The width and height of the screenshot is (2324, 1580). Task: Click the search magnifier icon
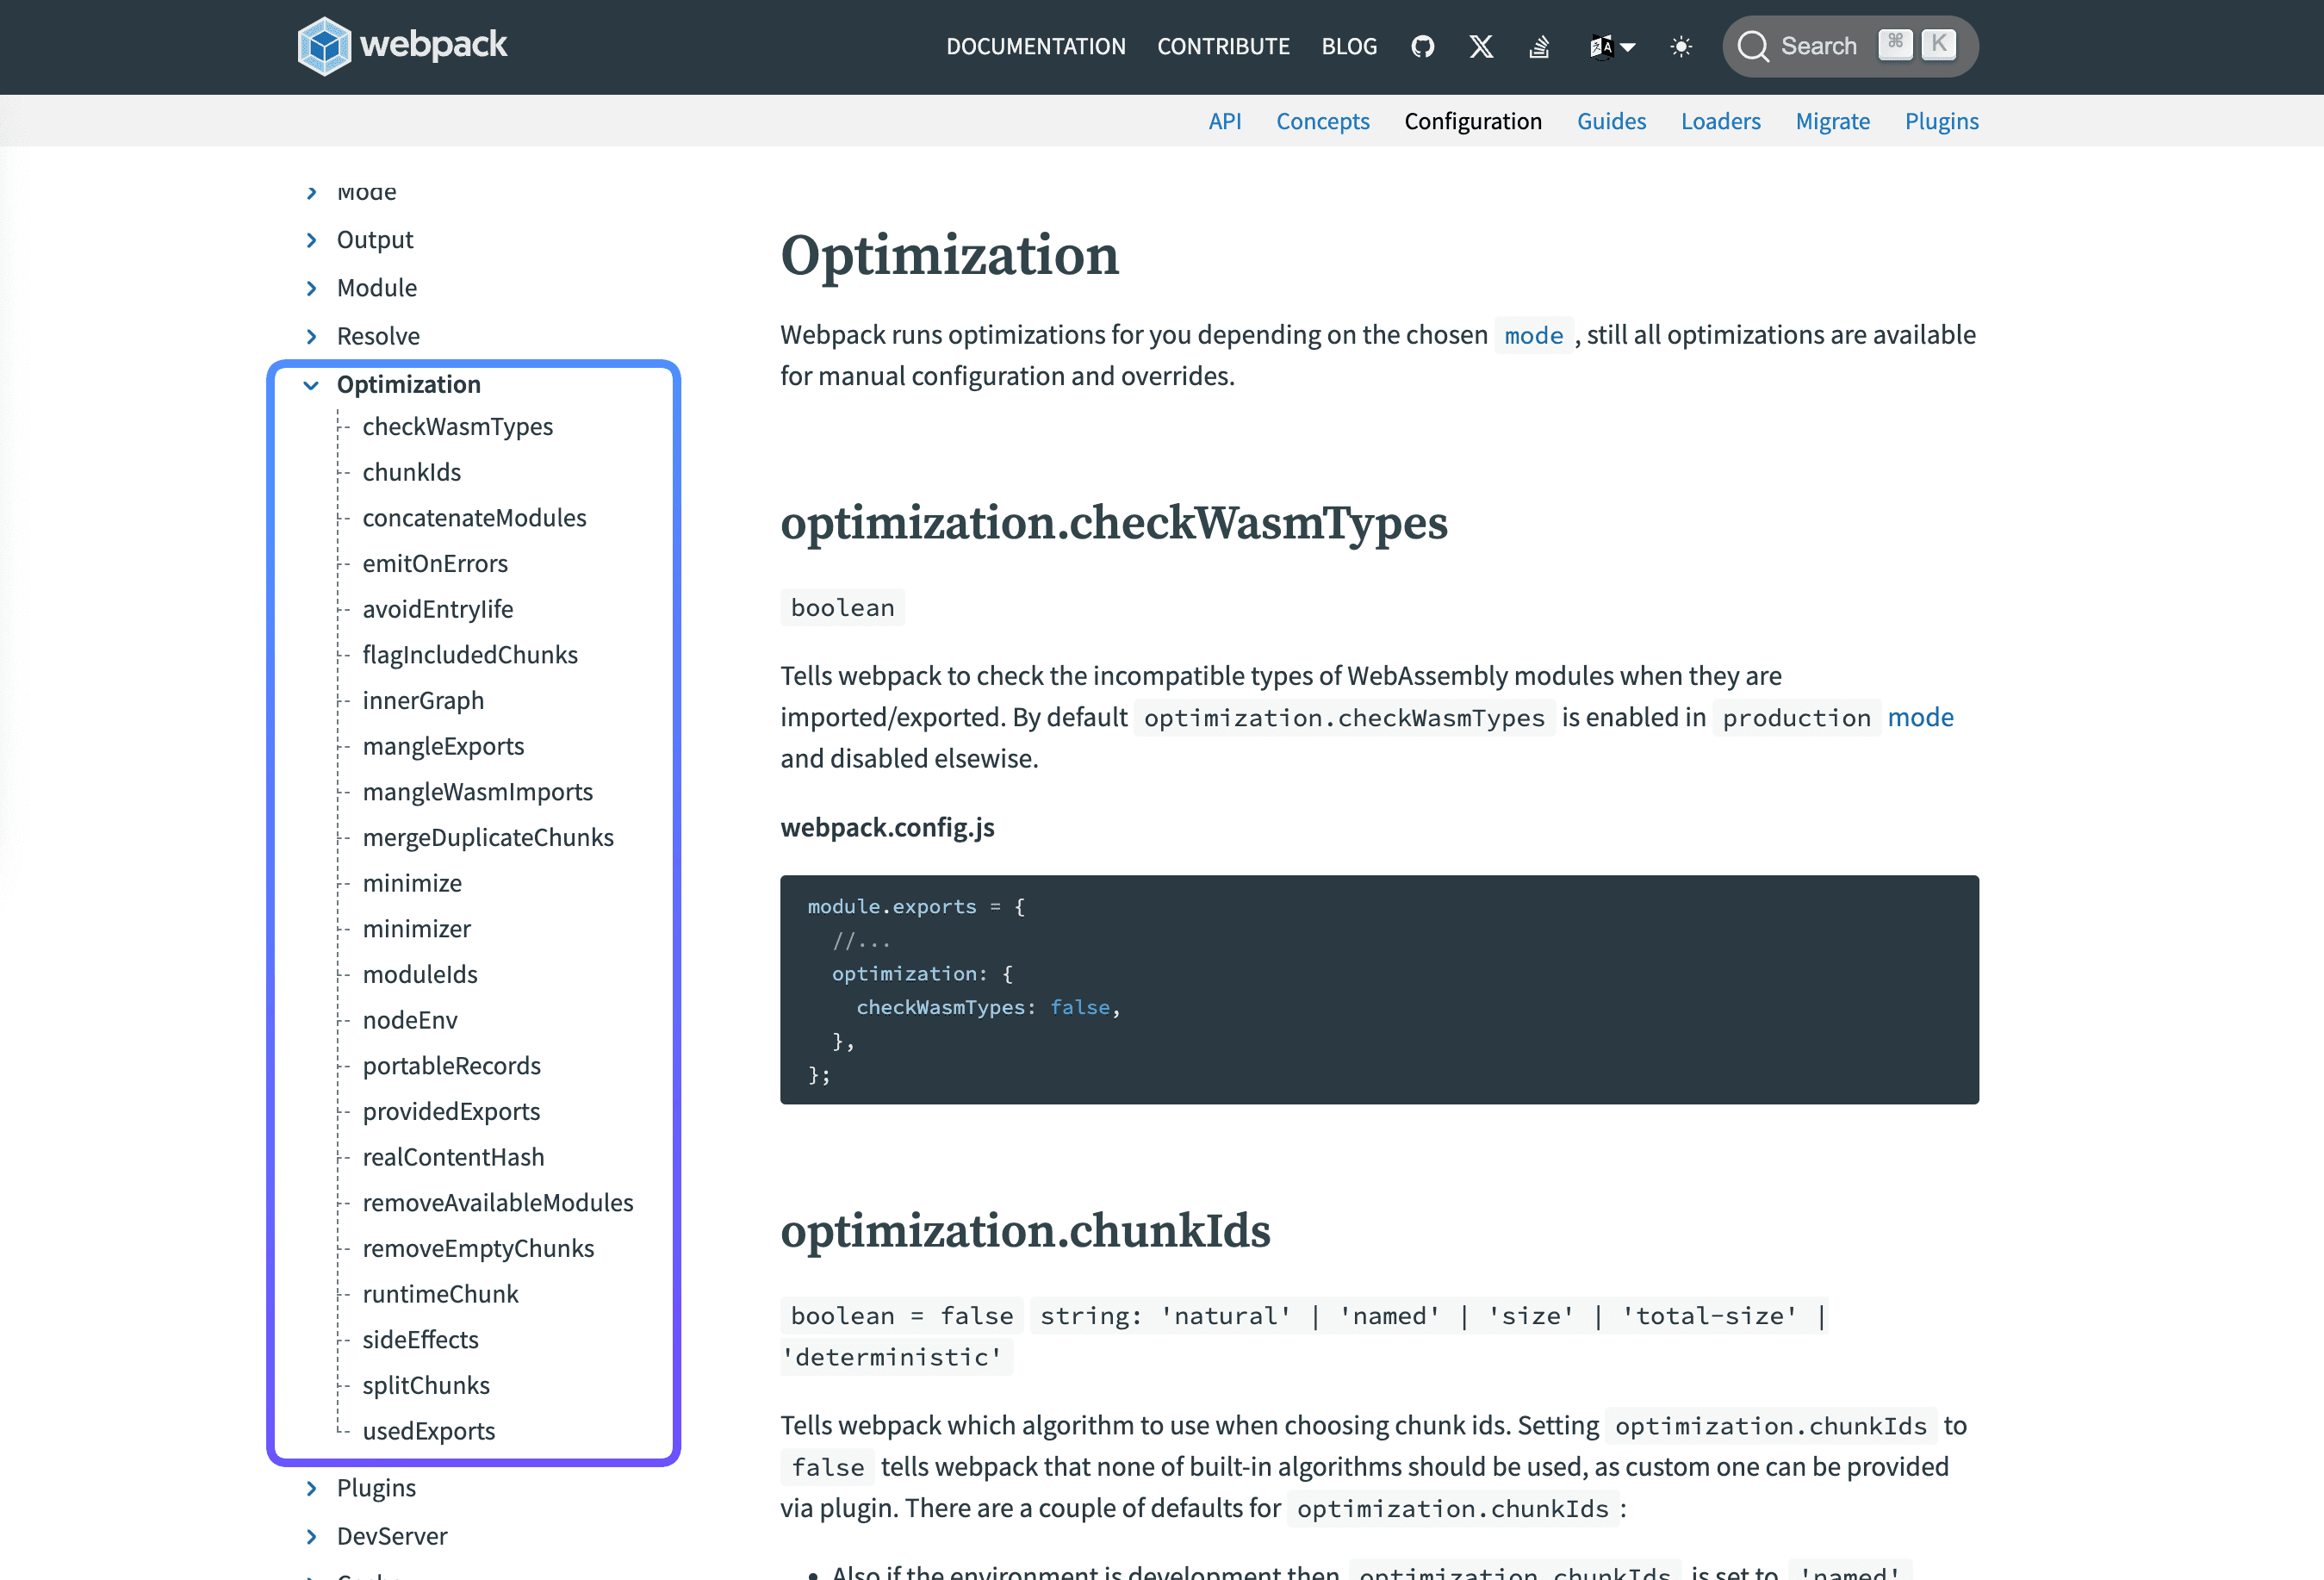pyautogui.click(x=1753, y=46)
